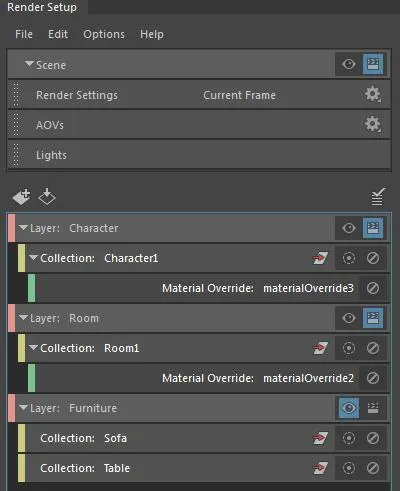Screen dimensions: 400x491
Task: Click the accept visible layers checklist icon
Action: [x=378, y=197]
